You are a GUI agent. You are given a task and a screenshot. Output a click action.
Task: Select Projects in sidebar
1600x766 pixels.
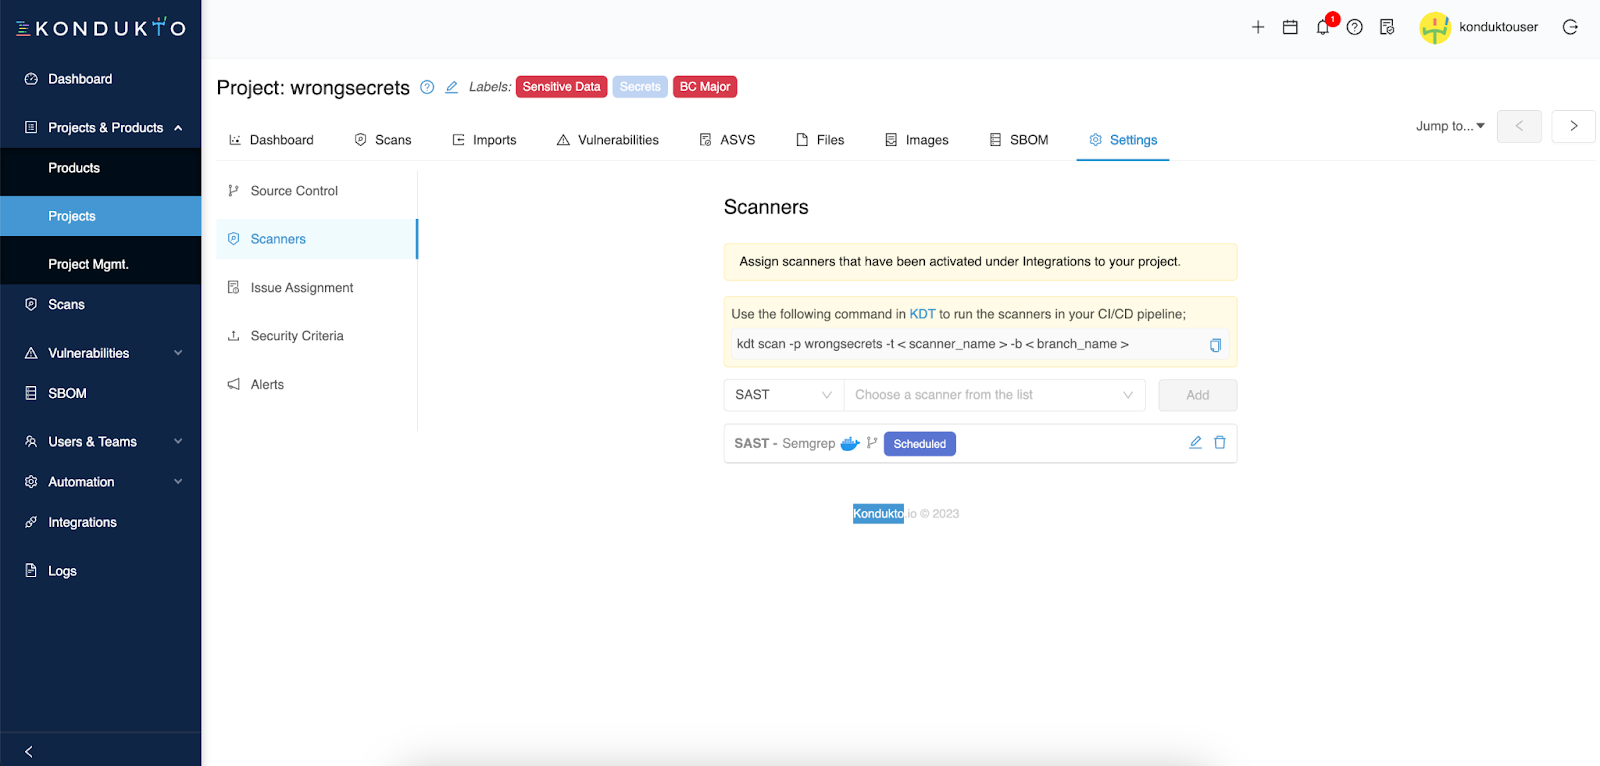(100, 216)
